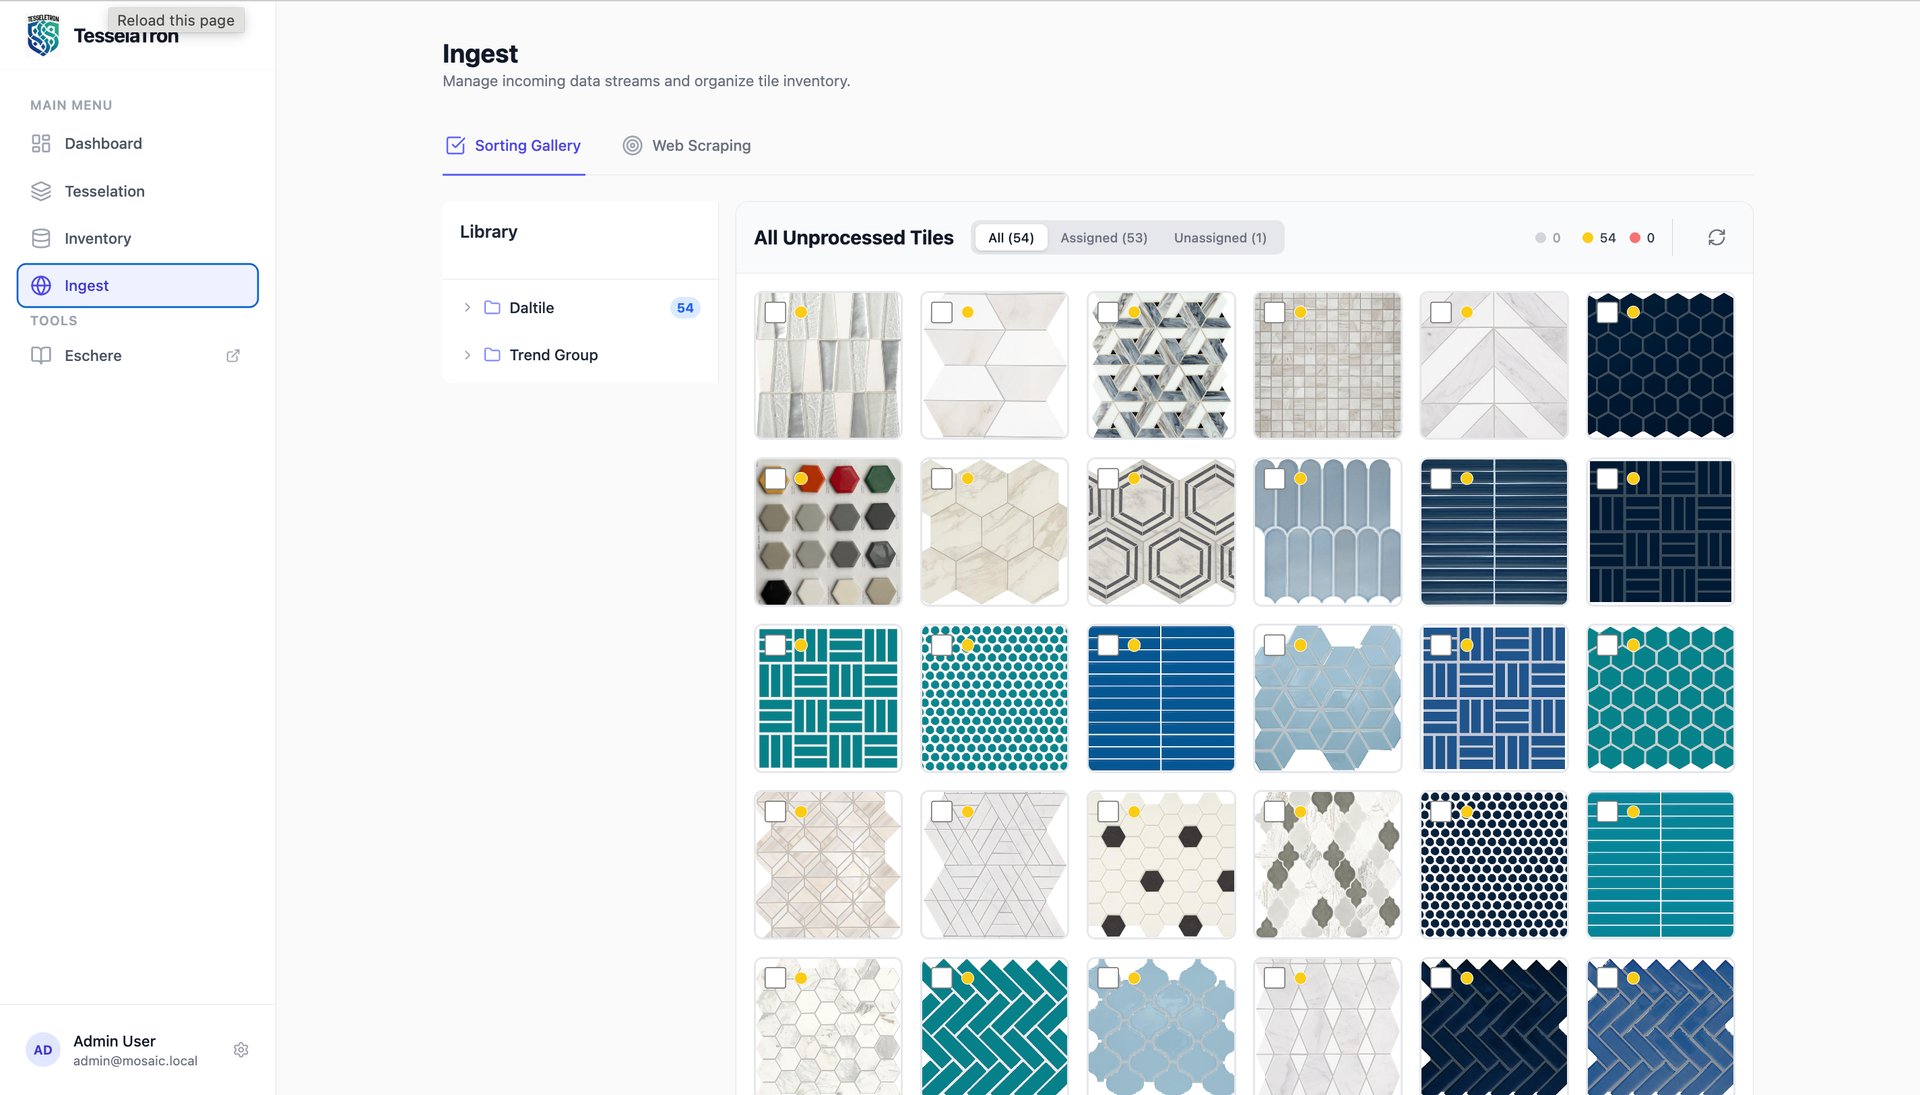Open user settings gear icon
Screen dimensions: 1920x1095
(x=241, y=1050)
